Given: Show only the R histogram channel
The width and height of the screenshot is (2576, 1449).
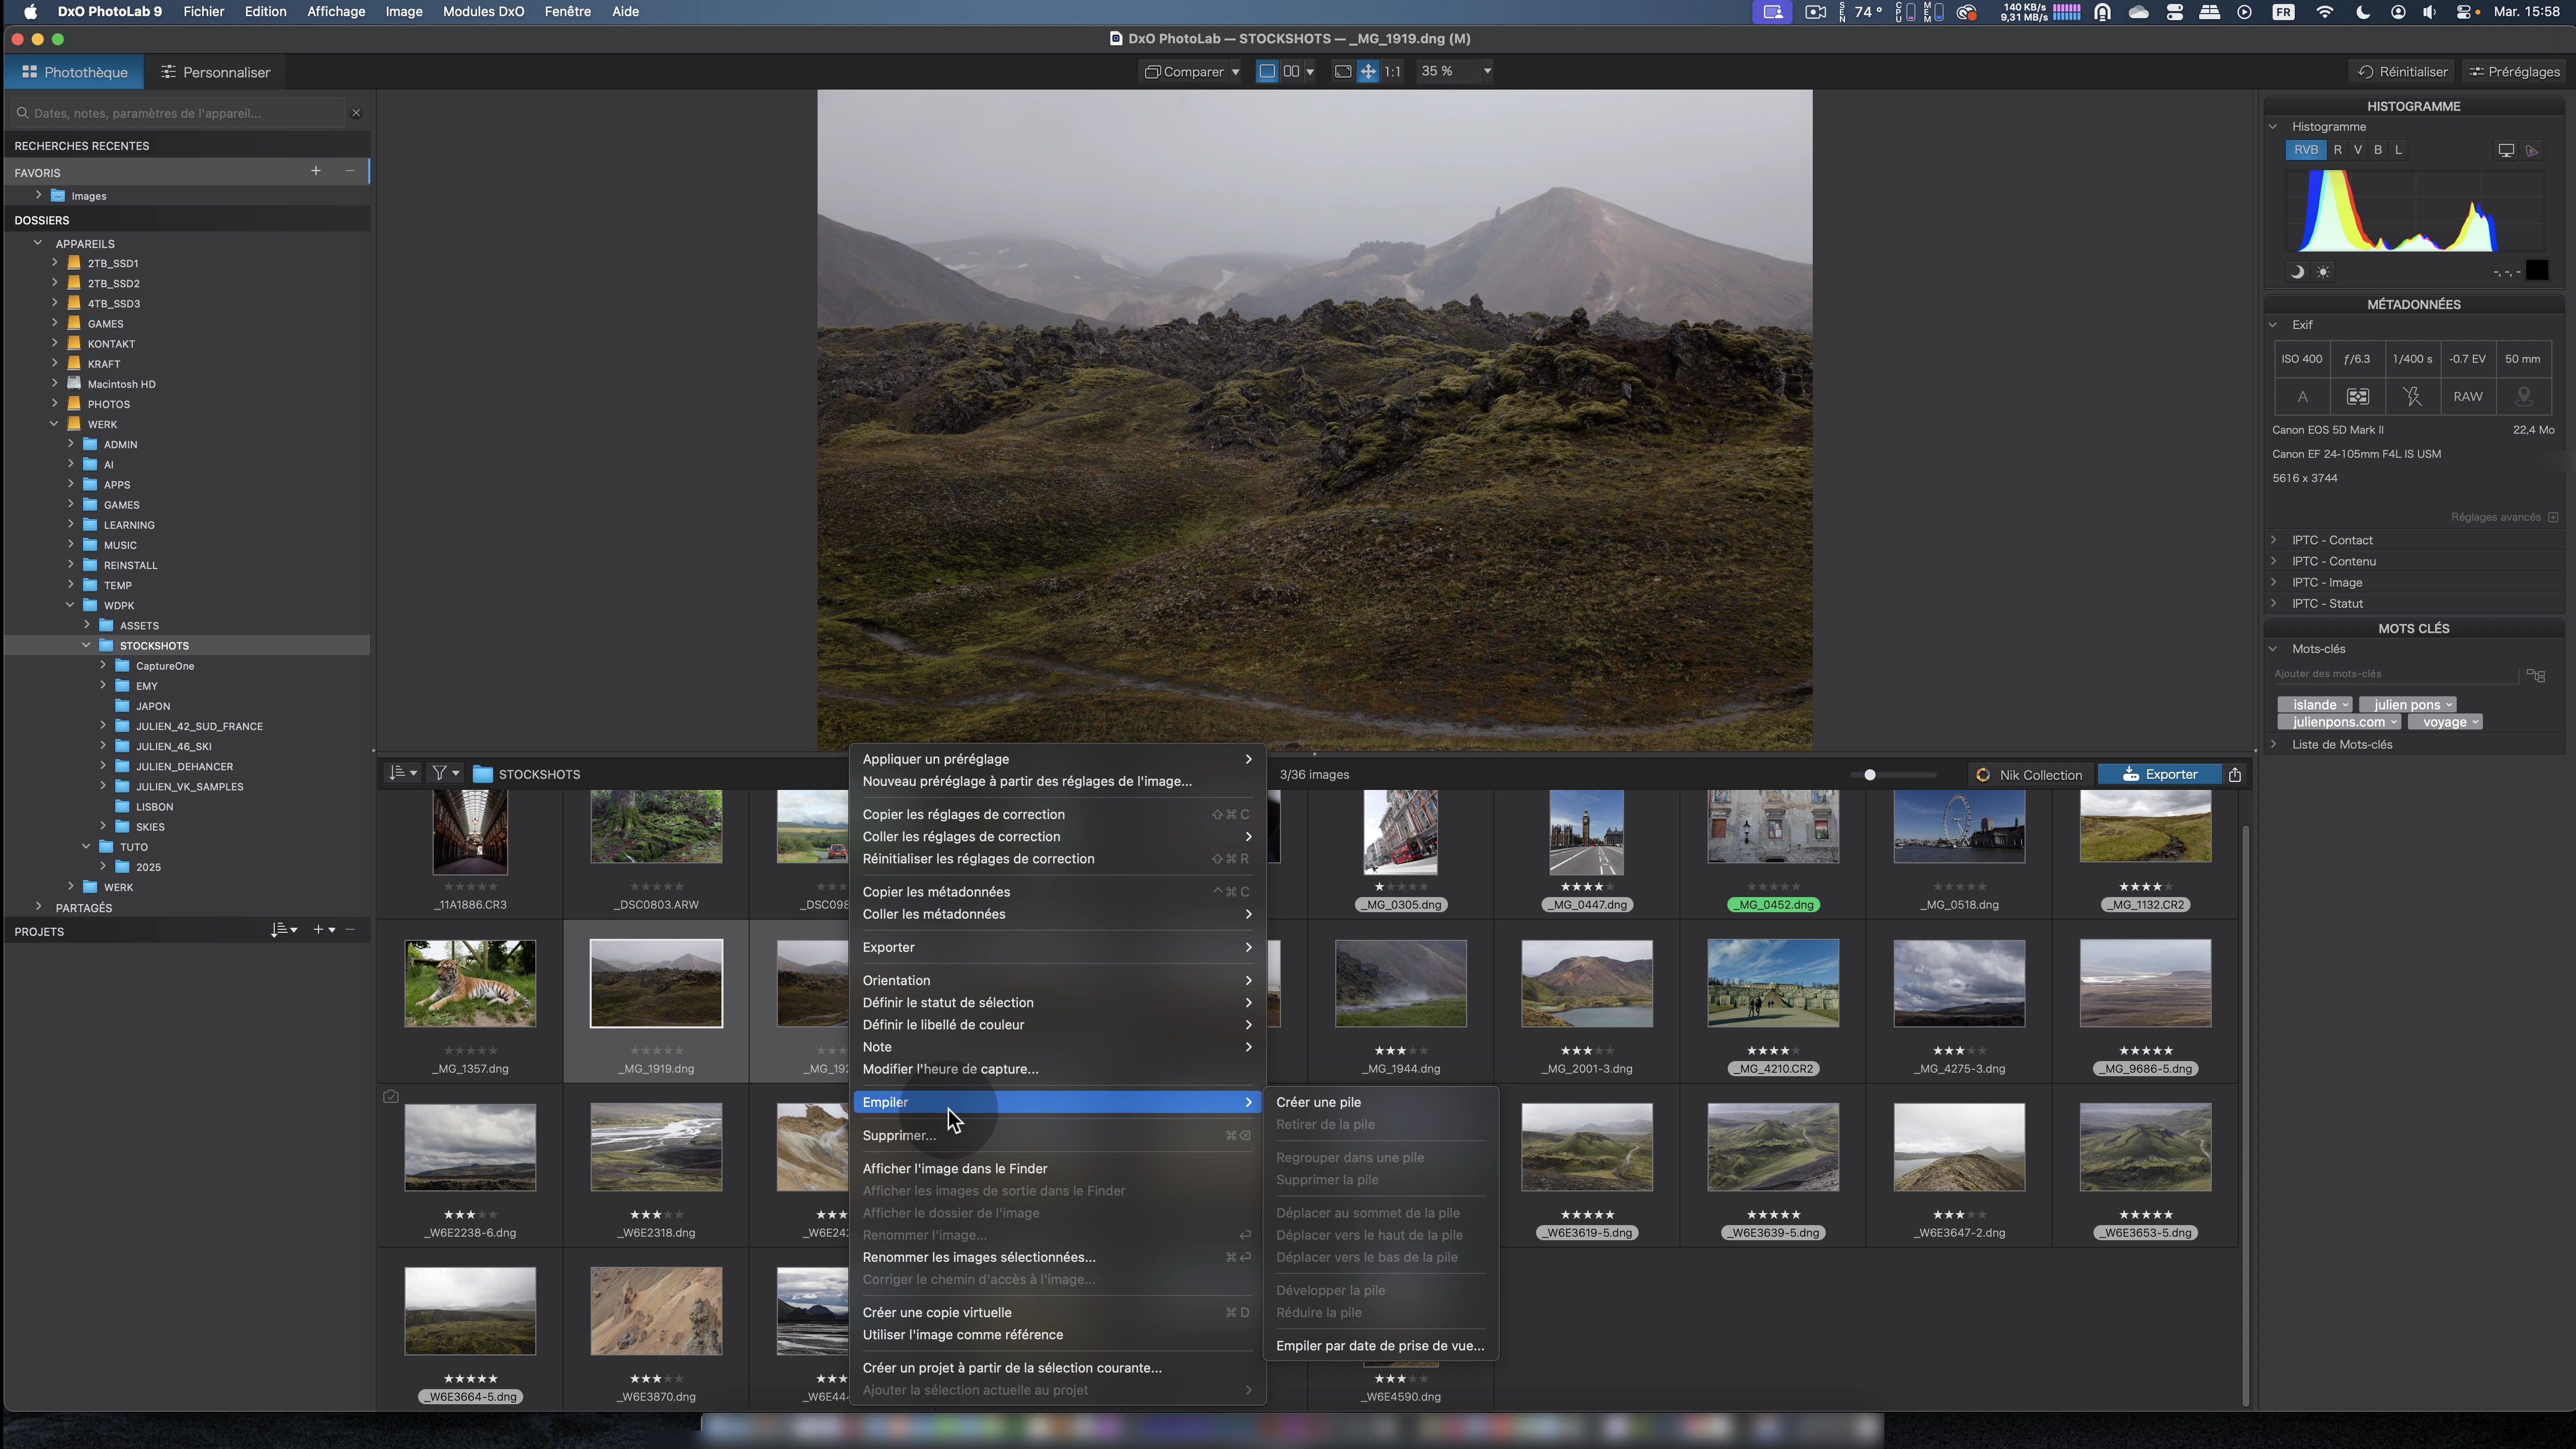Looking at the screenshot, I should click(2337, 150).
